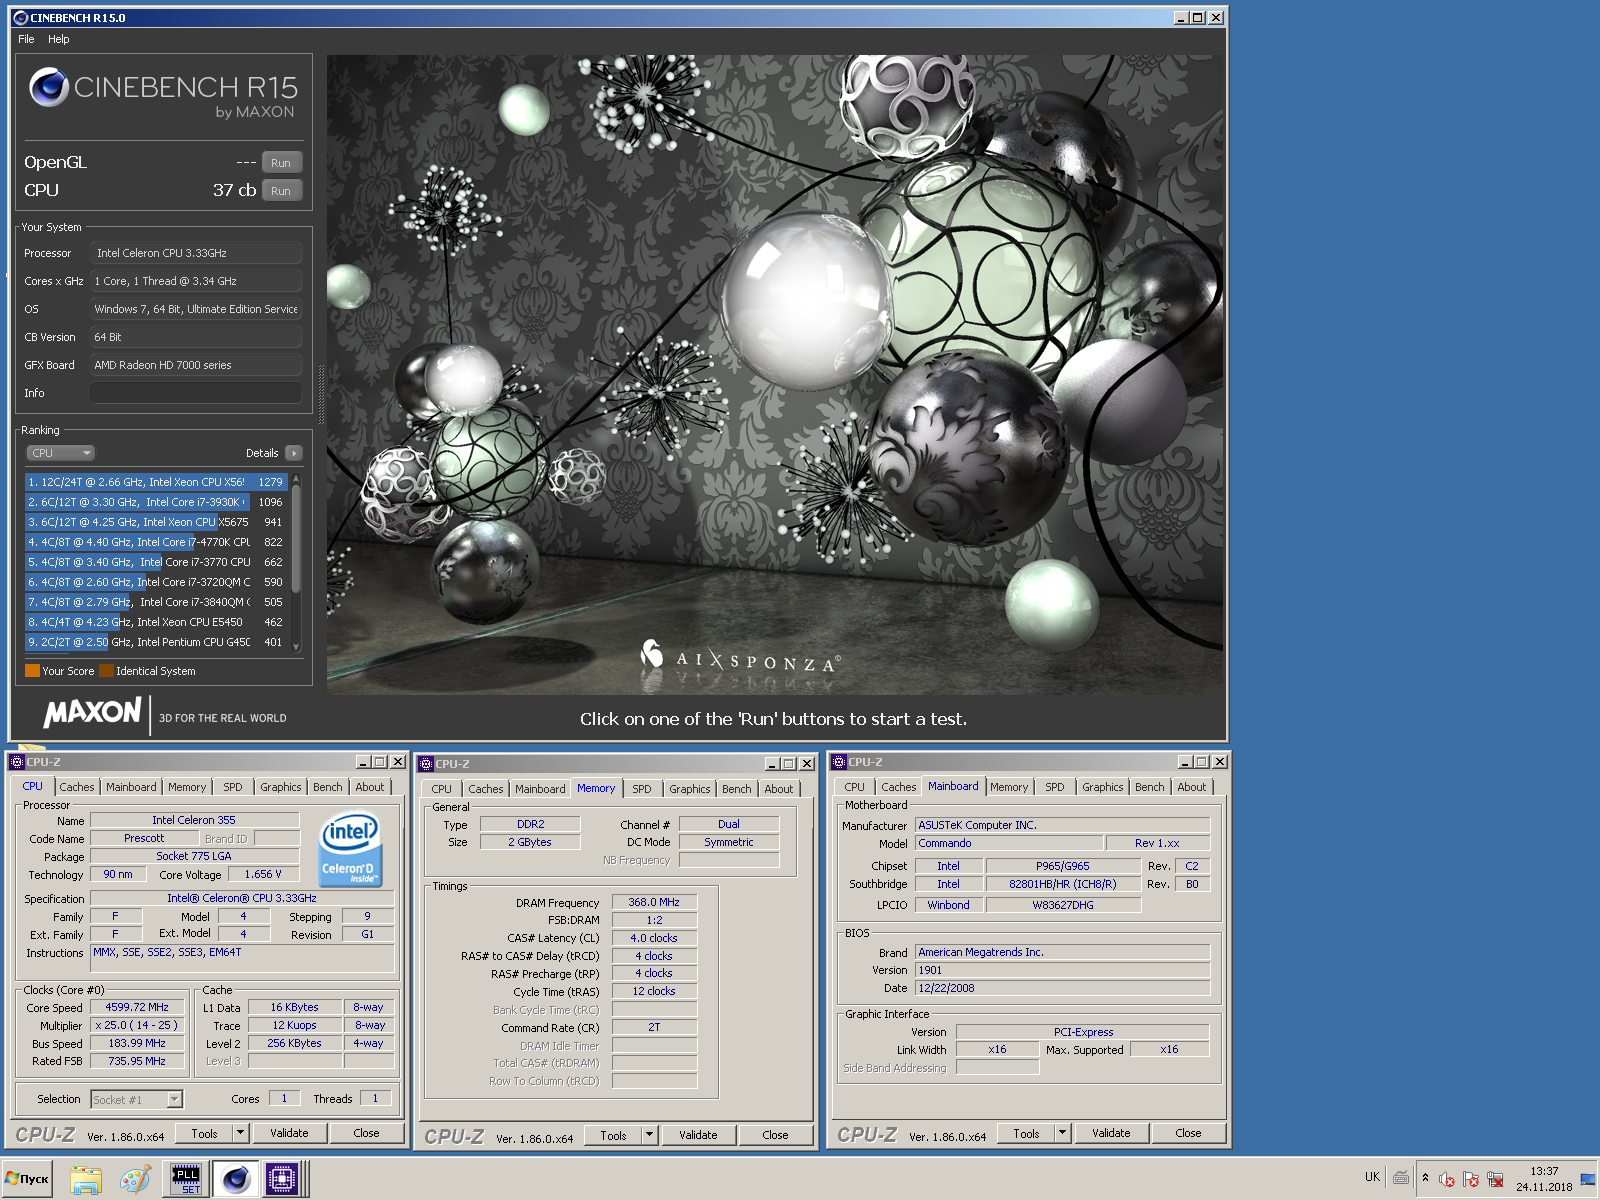Open the Tools dropdown arrow in the Mainboard CPU-Z window
The width and height of the screenshot is (1600, 1200).
point(1063,1133)
